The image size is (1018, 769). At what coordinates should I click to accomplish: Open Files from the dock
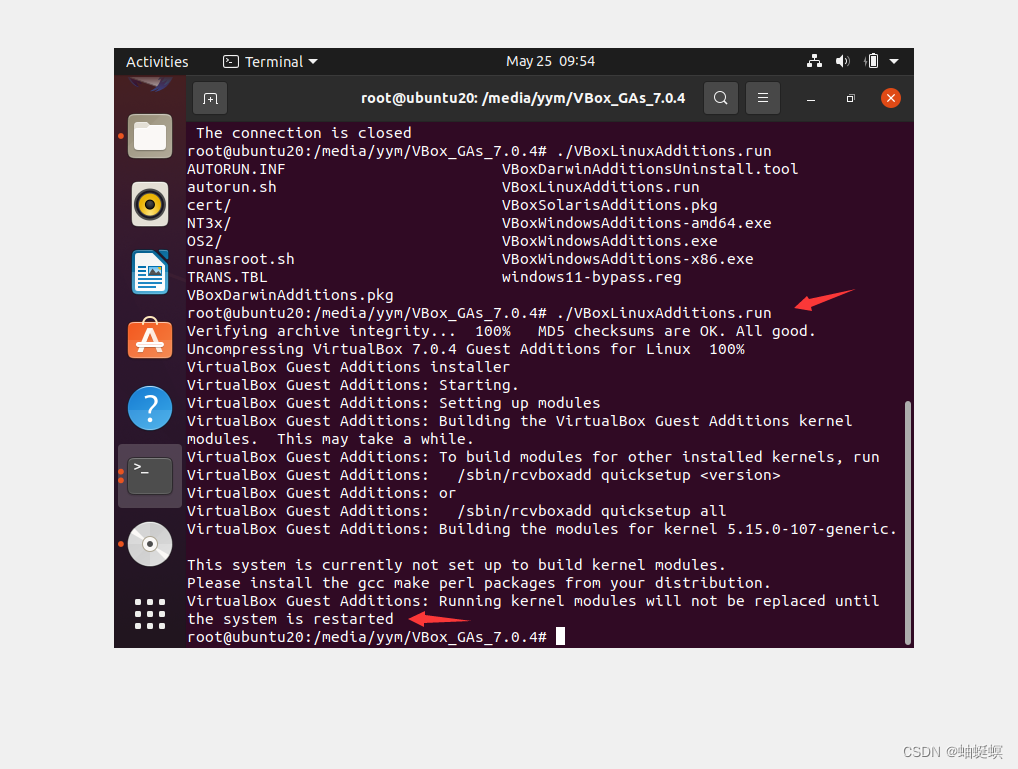tap(149, 136)
